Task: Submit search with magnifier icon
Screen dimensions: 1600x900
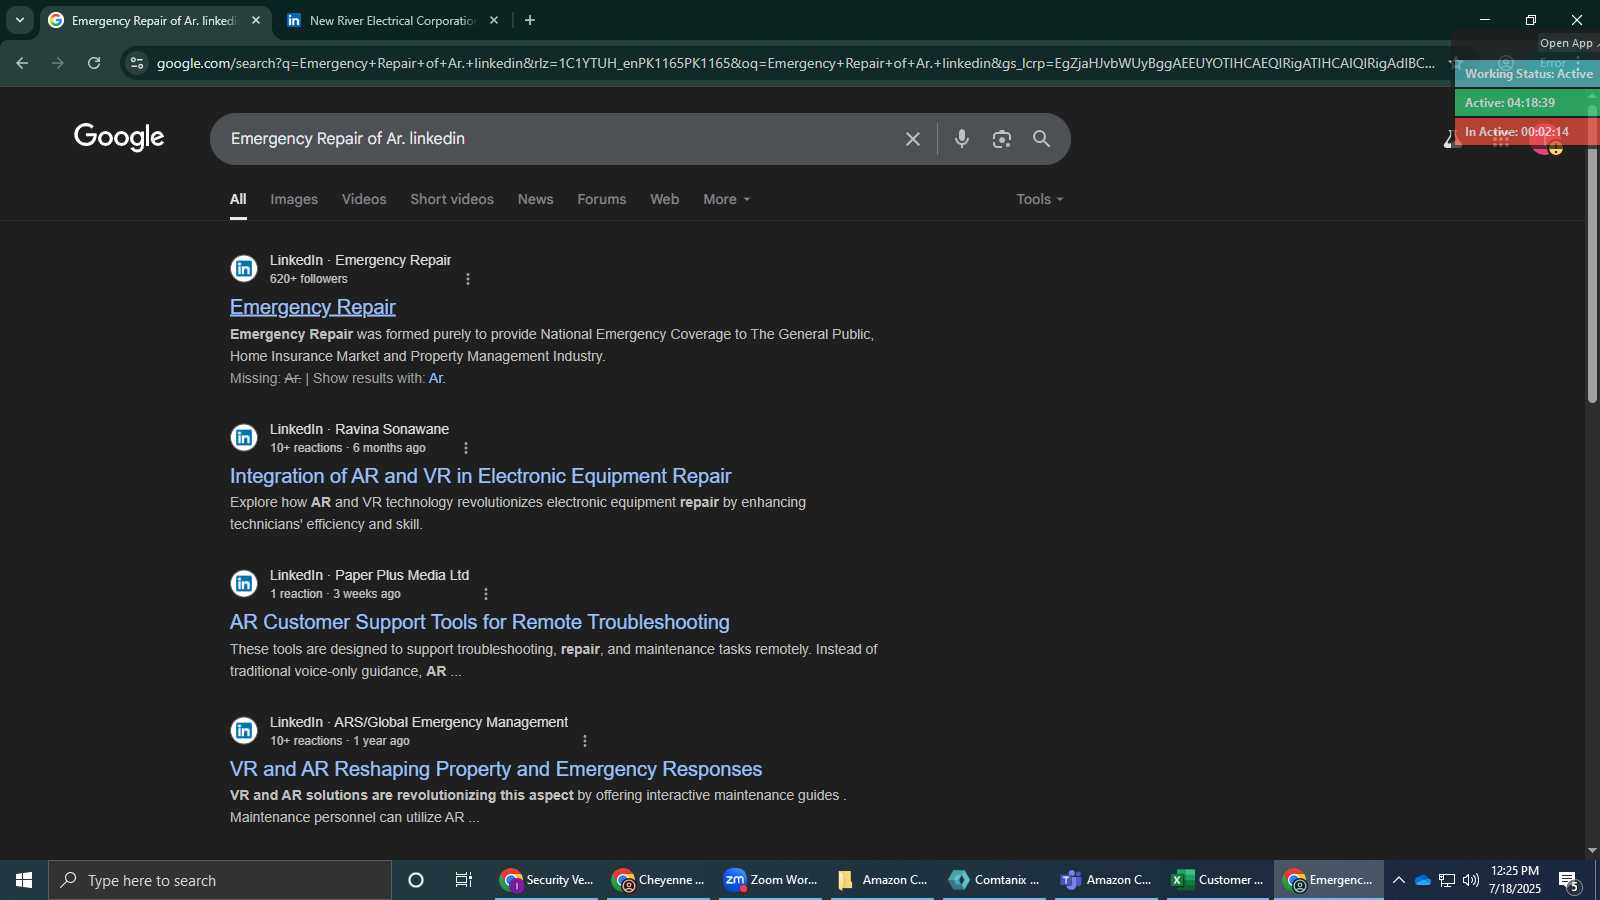Action: (x=1042, y=139)
